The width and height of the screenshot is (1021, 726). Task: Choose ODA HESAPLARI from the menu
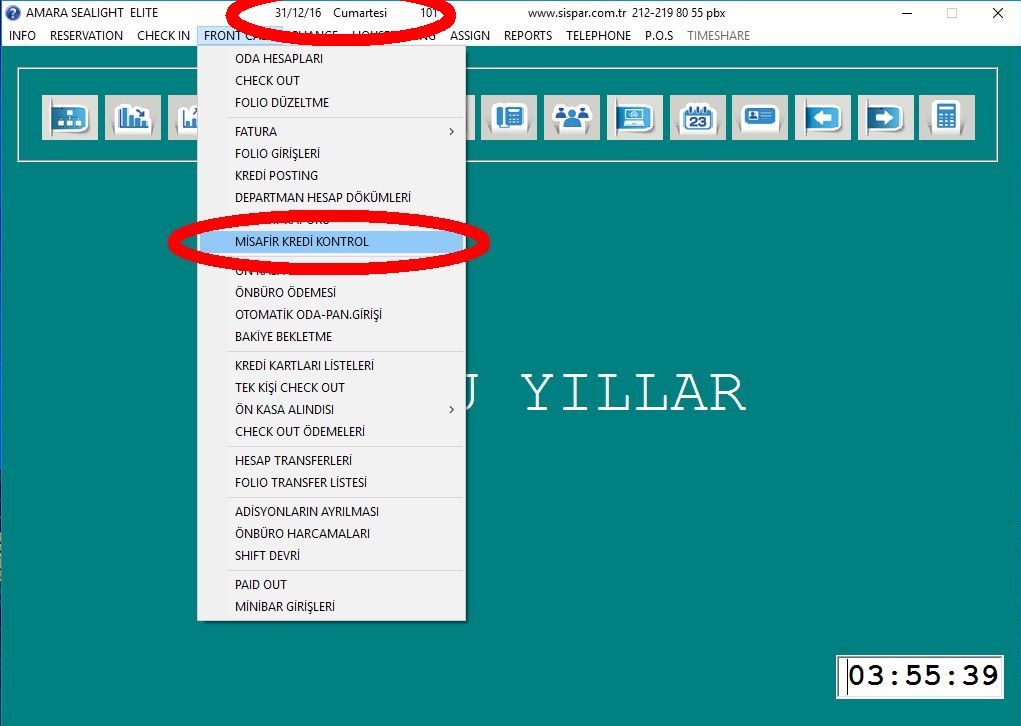[x=279, y=58]
